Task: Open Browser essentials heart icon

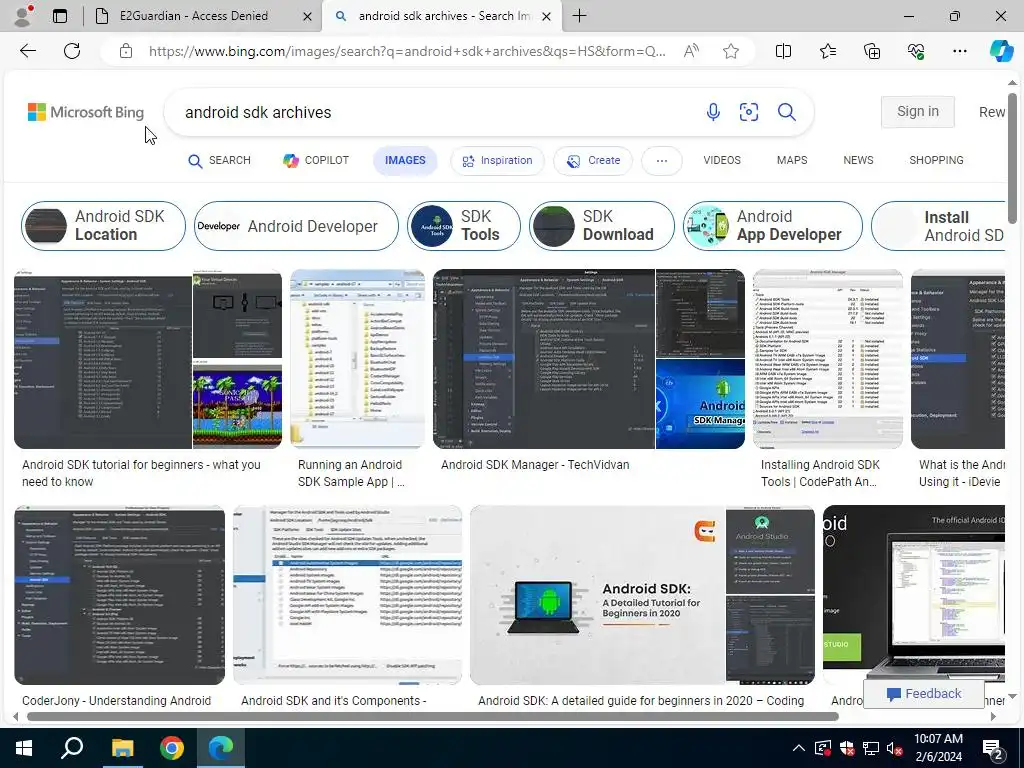Action: (916, 51)
